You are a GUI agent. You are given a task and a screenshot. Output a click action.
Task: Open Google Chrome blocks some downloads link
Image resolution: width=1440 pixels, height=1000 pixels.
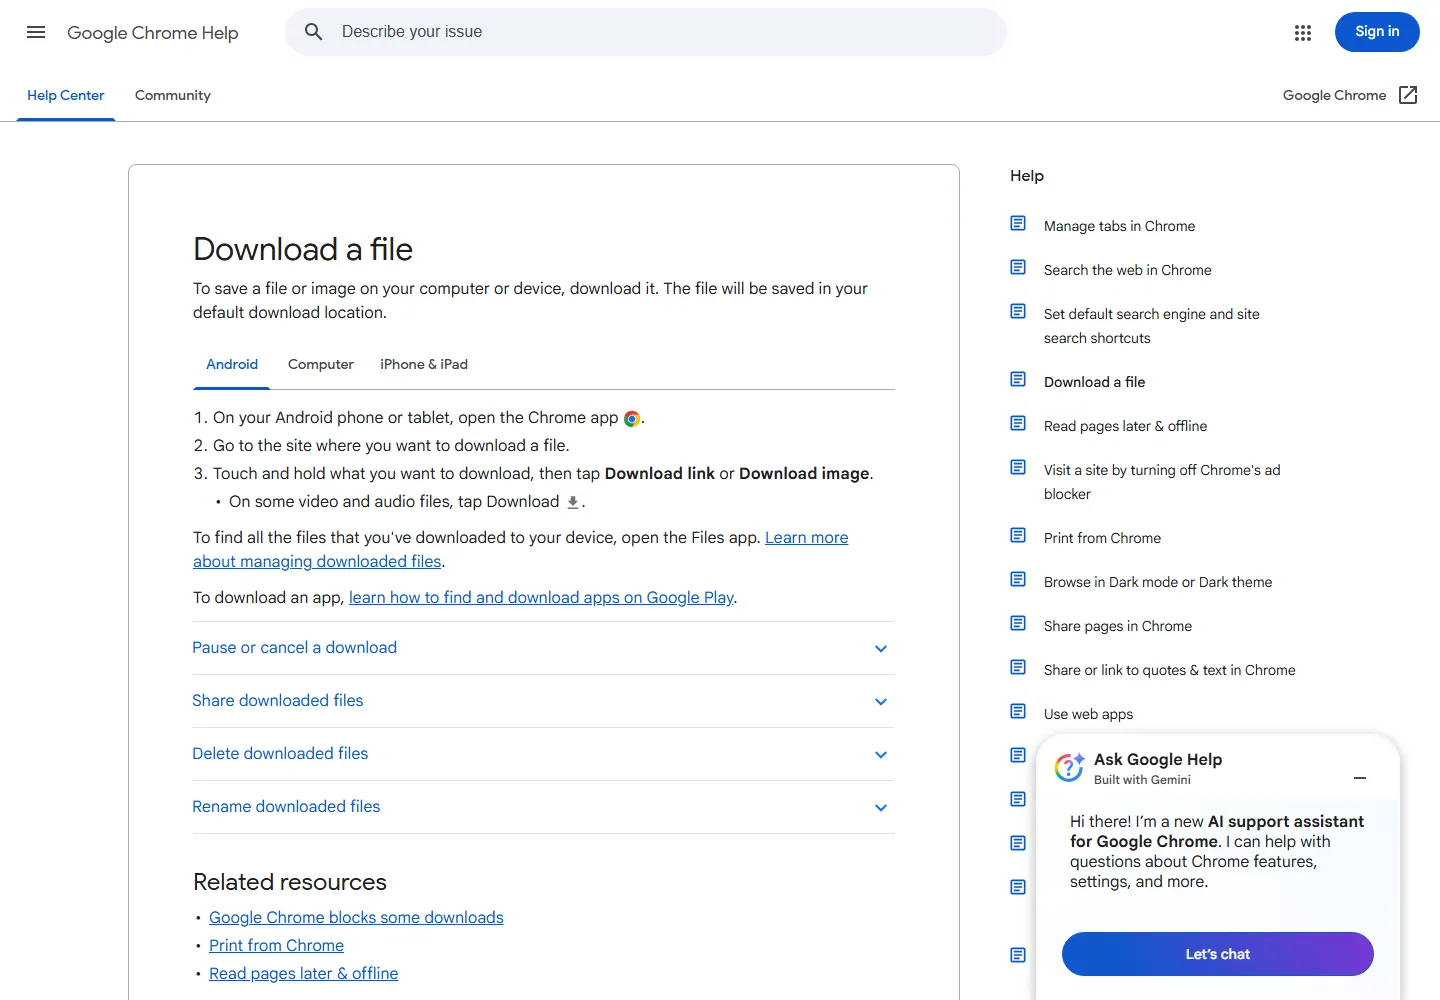pyautogui.click(x=356, y=918)
